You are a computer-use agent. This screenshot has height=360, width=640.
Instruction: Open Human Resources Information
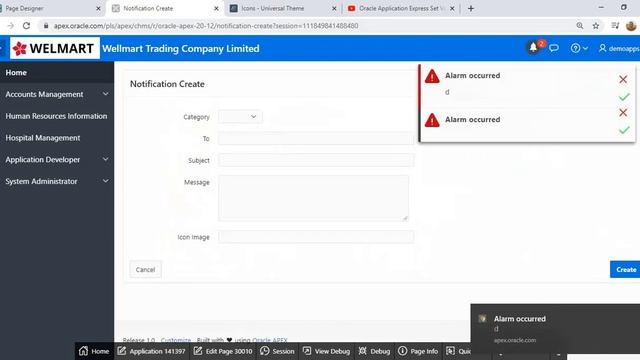point(57,116)
